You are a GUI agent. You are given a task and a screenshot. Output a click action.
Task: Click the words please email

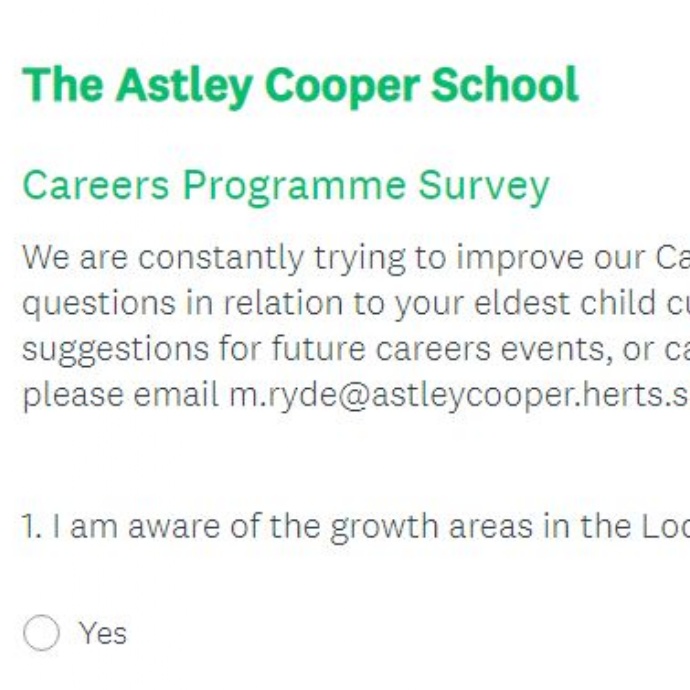pyautogui.click(x=120, y=395)
